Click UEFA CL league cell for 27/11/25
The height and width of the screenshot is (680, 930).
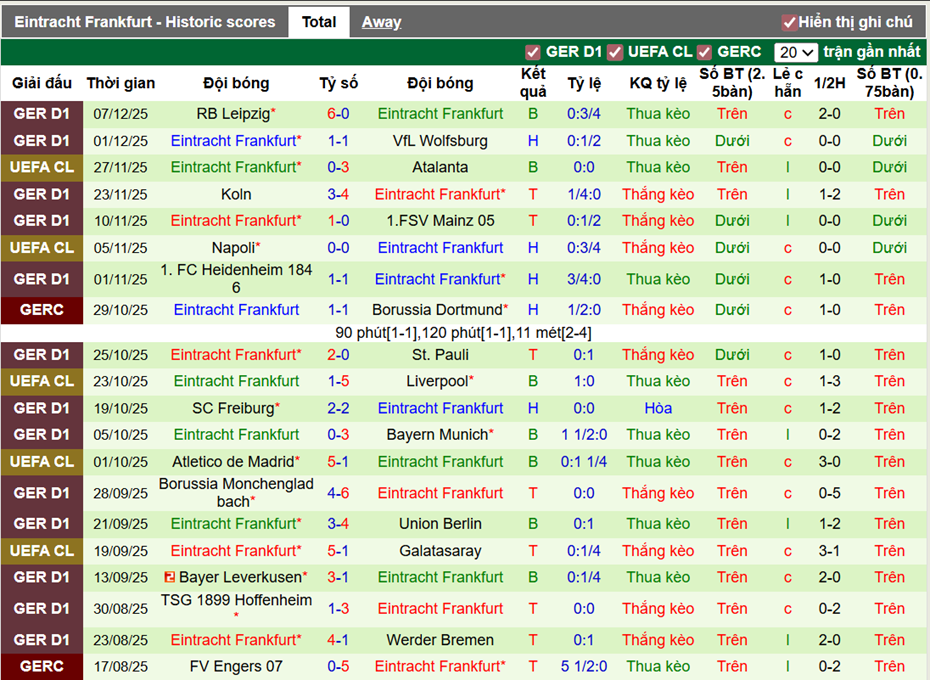(x=42, y=167)
